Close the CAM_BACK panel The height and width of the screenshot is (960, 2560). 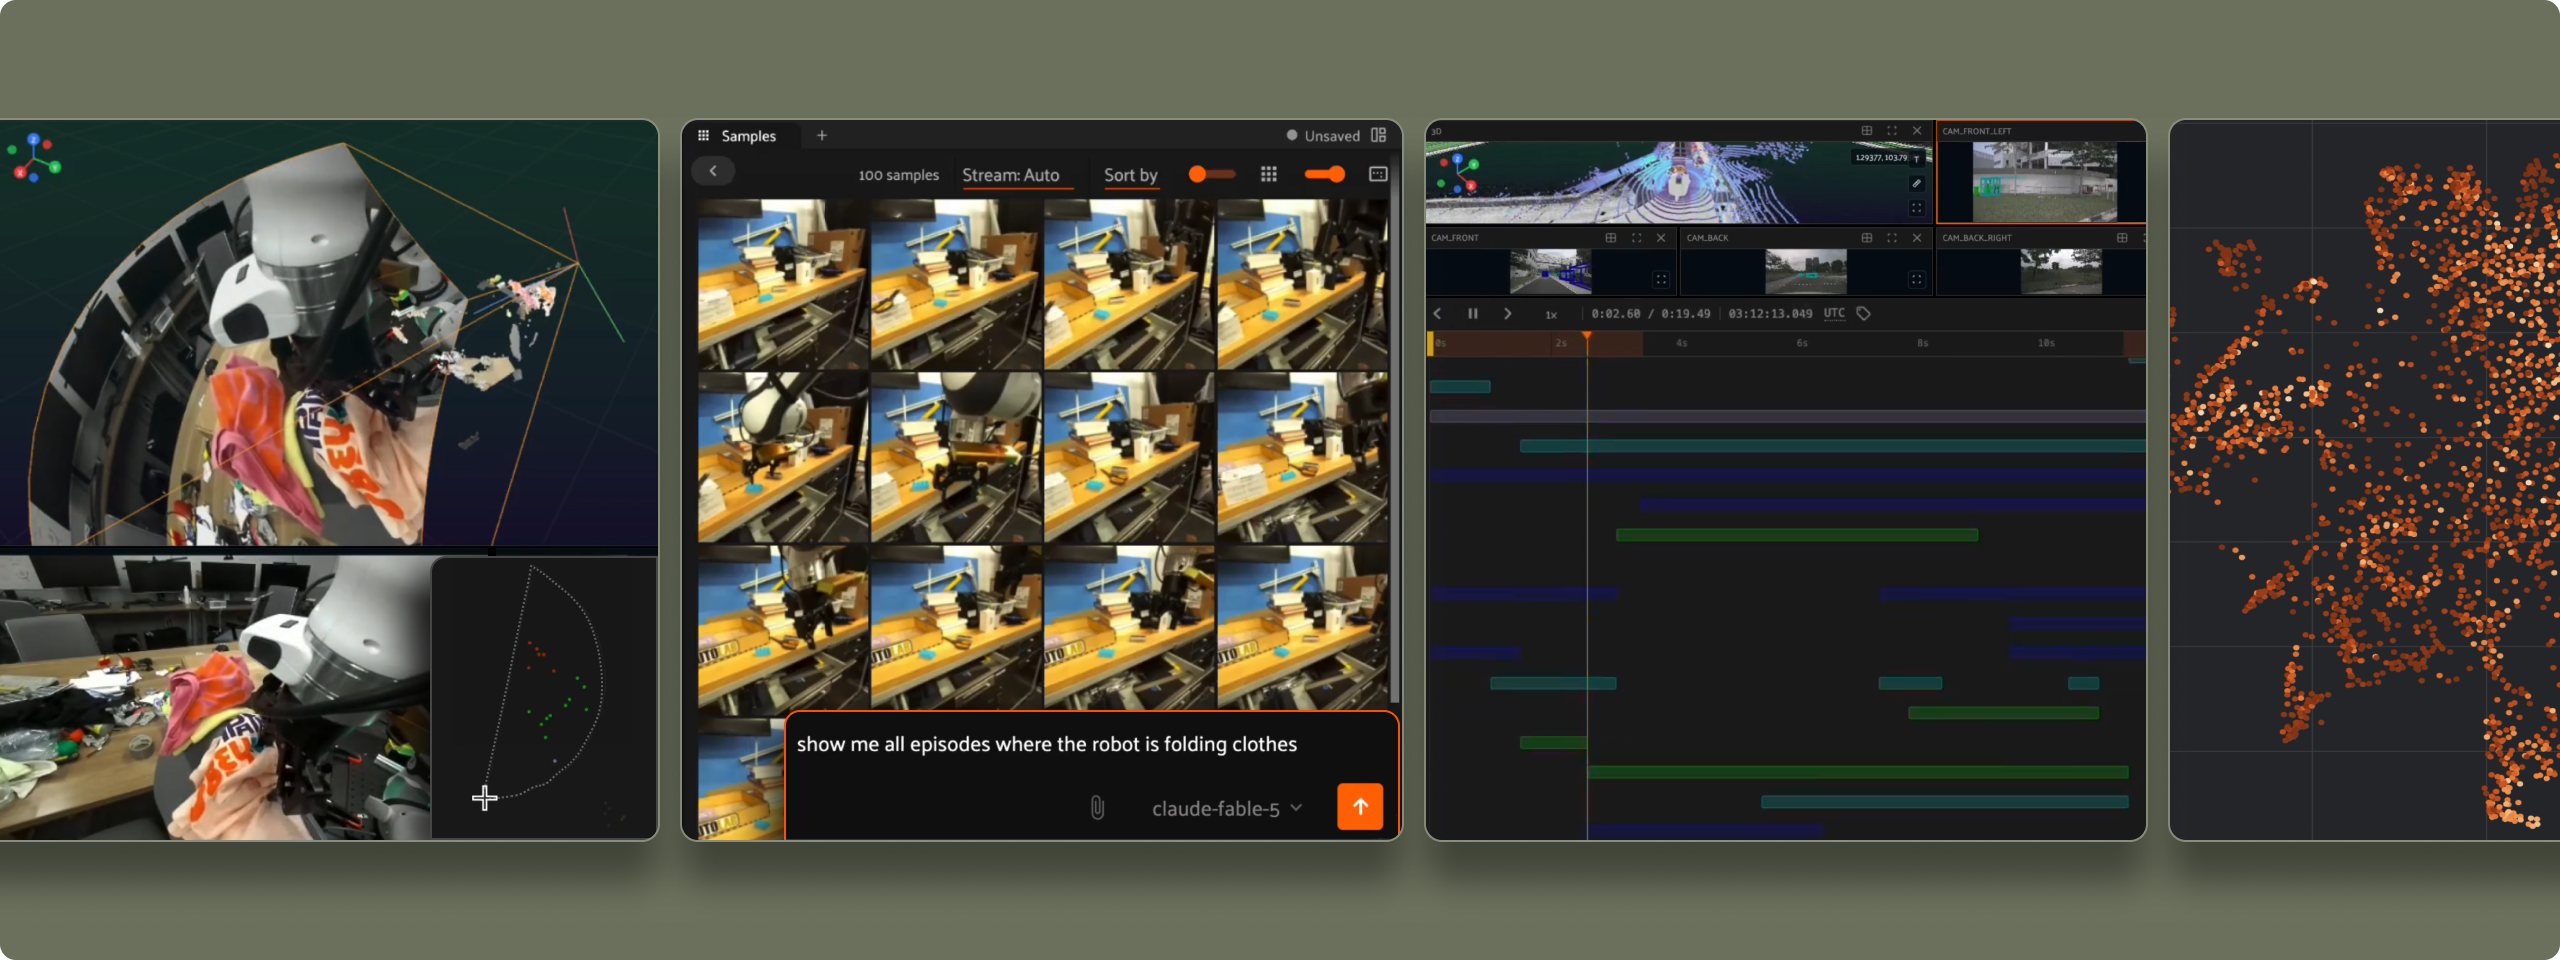pyautogui.click(x=1917, y=238)
